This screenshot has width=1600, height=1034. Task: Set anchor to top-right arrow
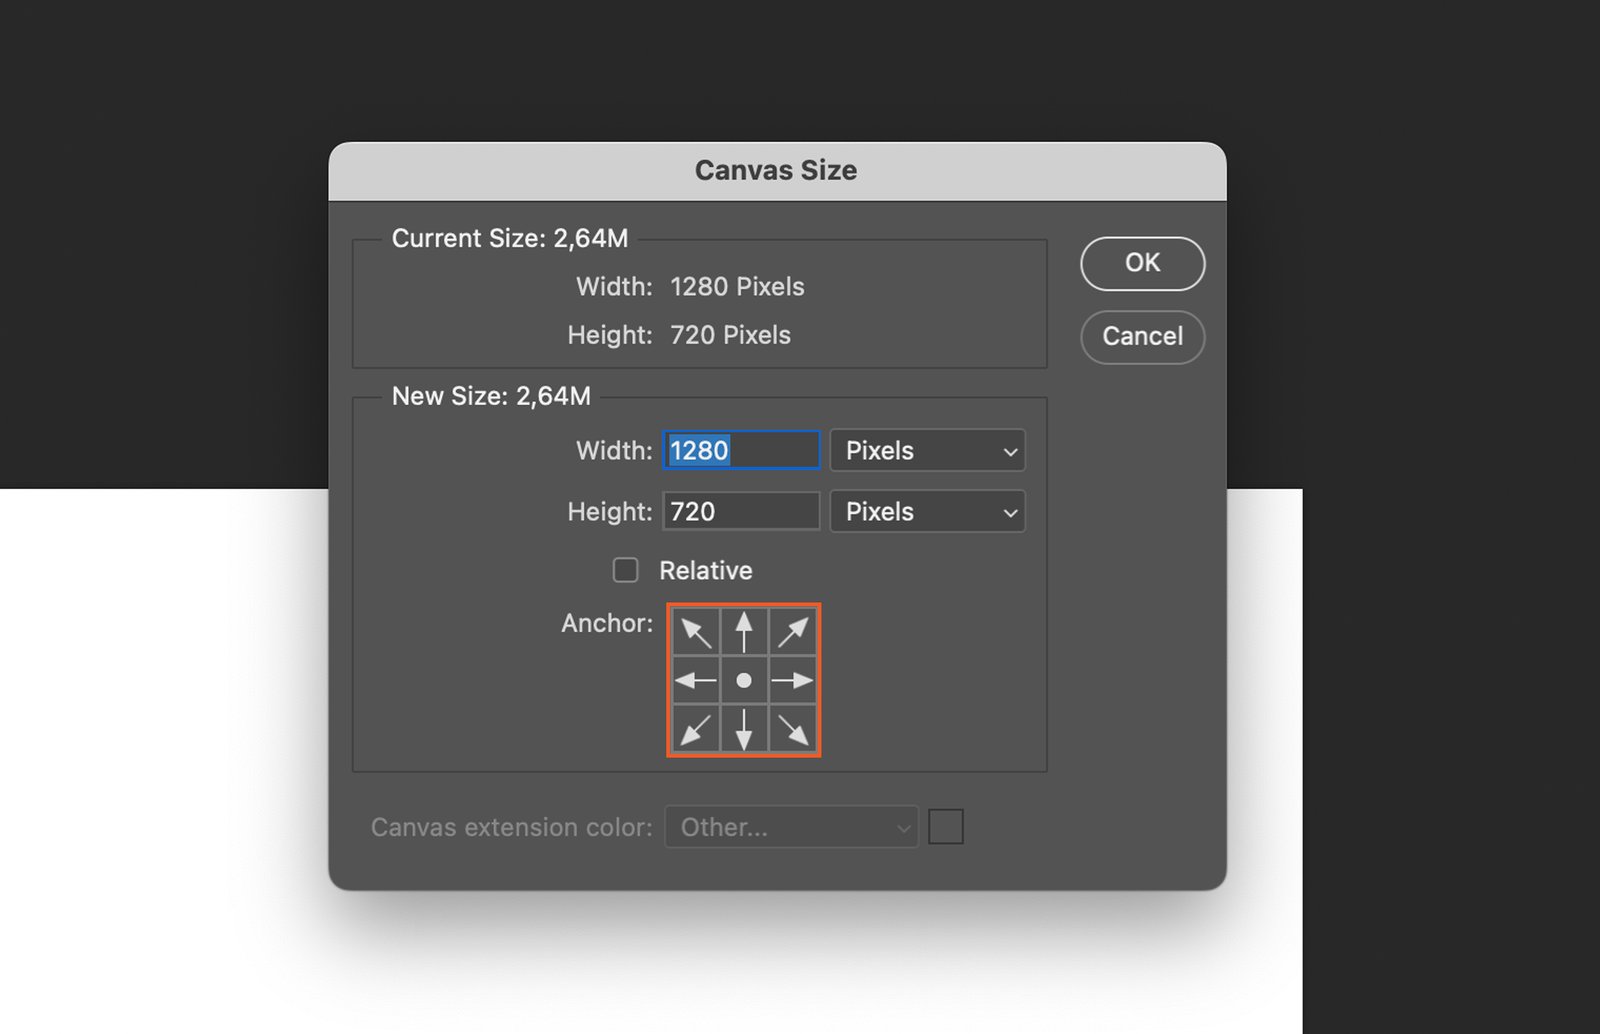click(793, 632)
